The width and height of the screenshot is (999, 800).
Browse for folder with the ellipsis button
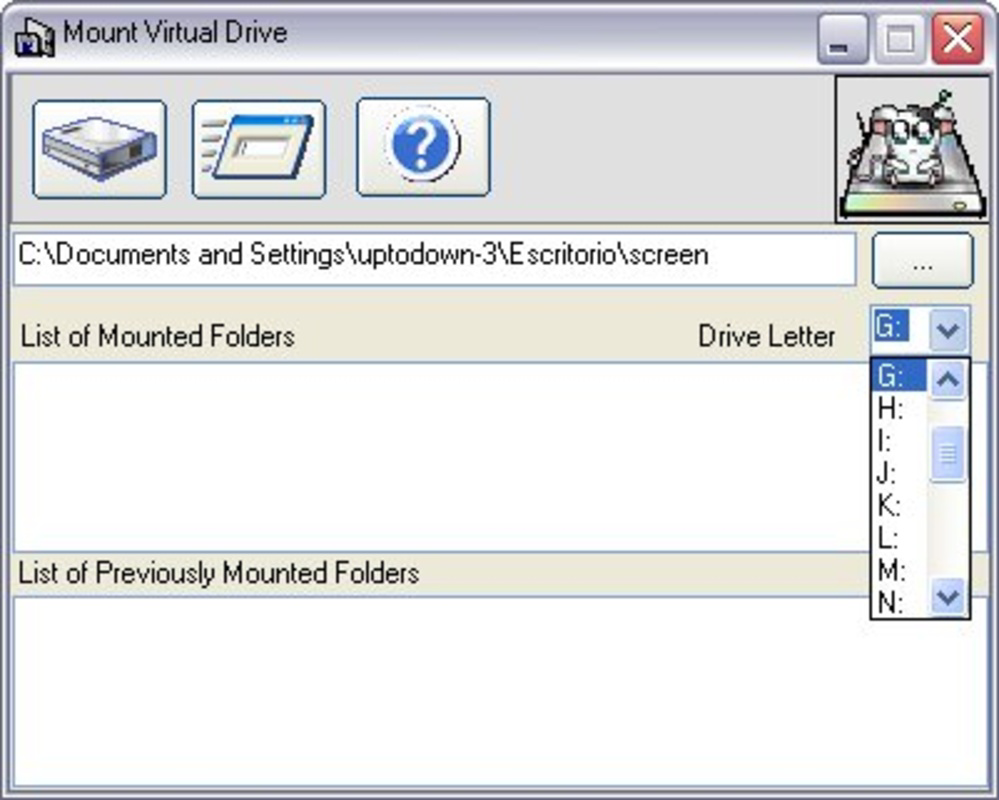923,261
